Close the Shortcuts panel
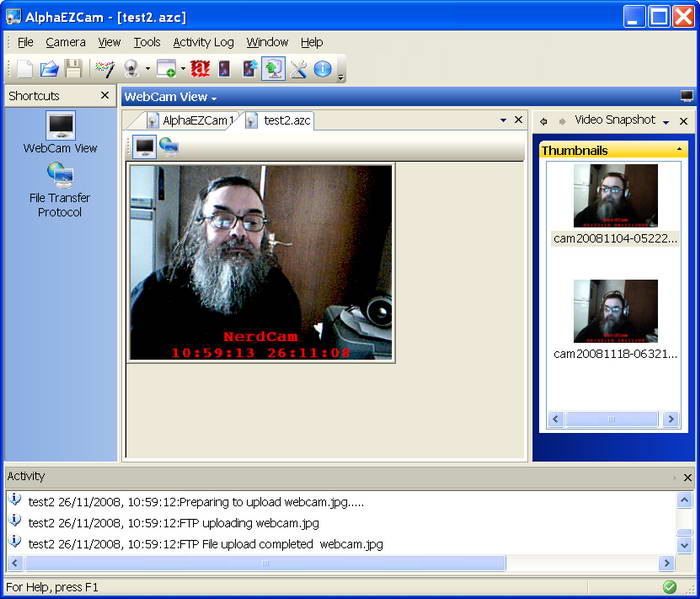Screen dimensions: 700x599 coord(105,96)
